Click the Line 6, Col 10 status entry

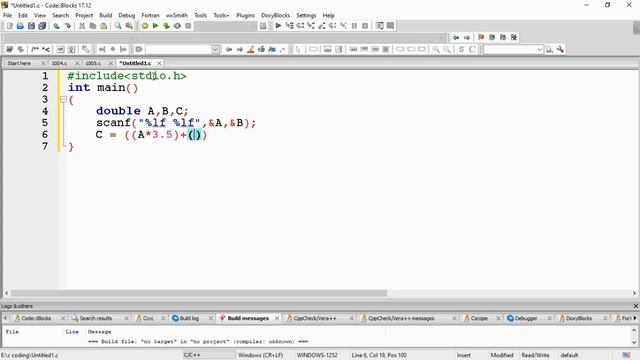[x=379, y=355]
